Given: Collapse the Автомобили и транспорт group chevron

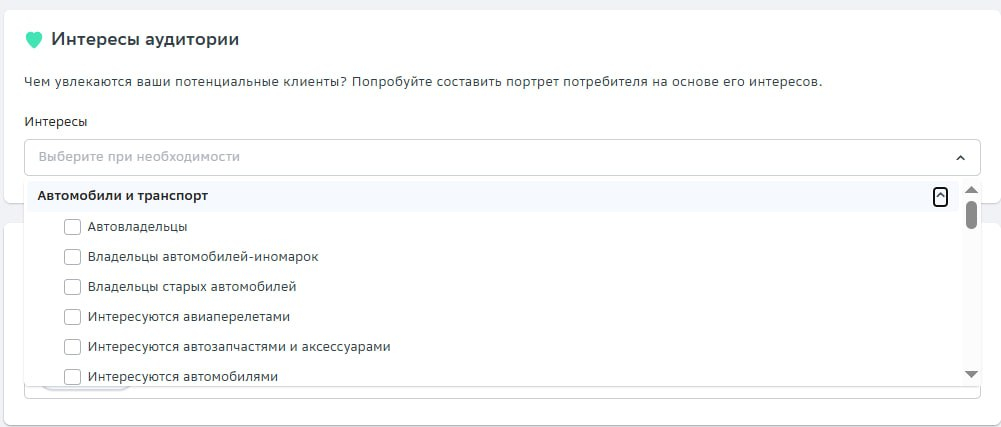Looking at the screenshot, I should coord(940,197).
